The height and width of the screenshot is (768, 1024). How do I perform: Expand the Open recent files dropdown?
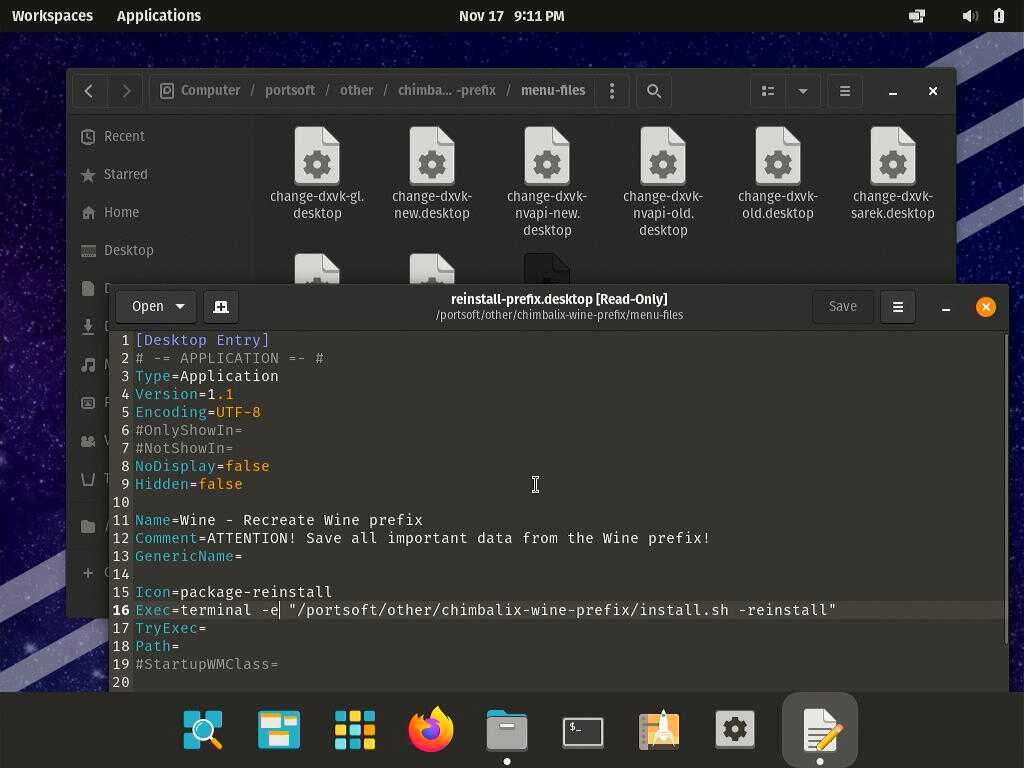pos(180,307)
